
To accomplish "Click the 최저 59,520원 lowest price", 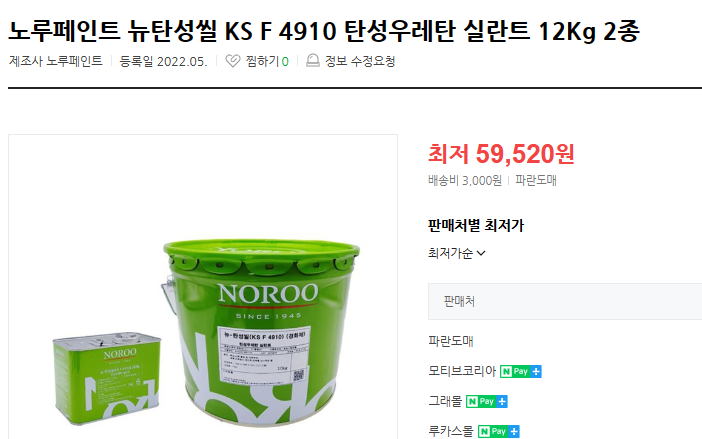I will pos(501,154).
